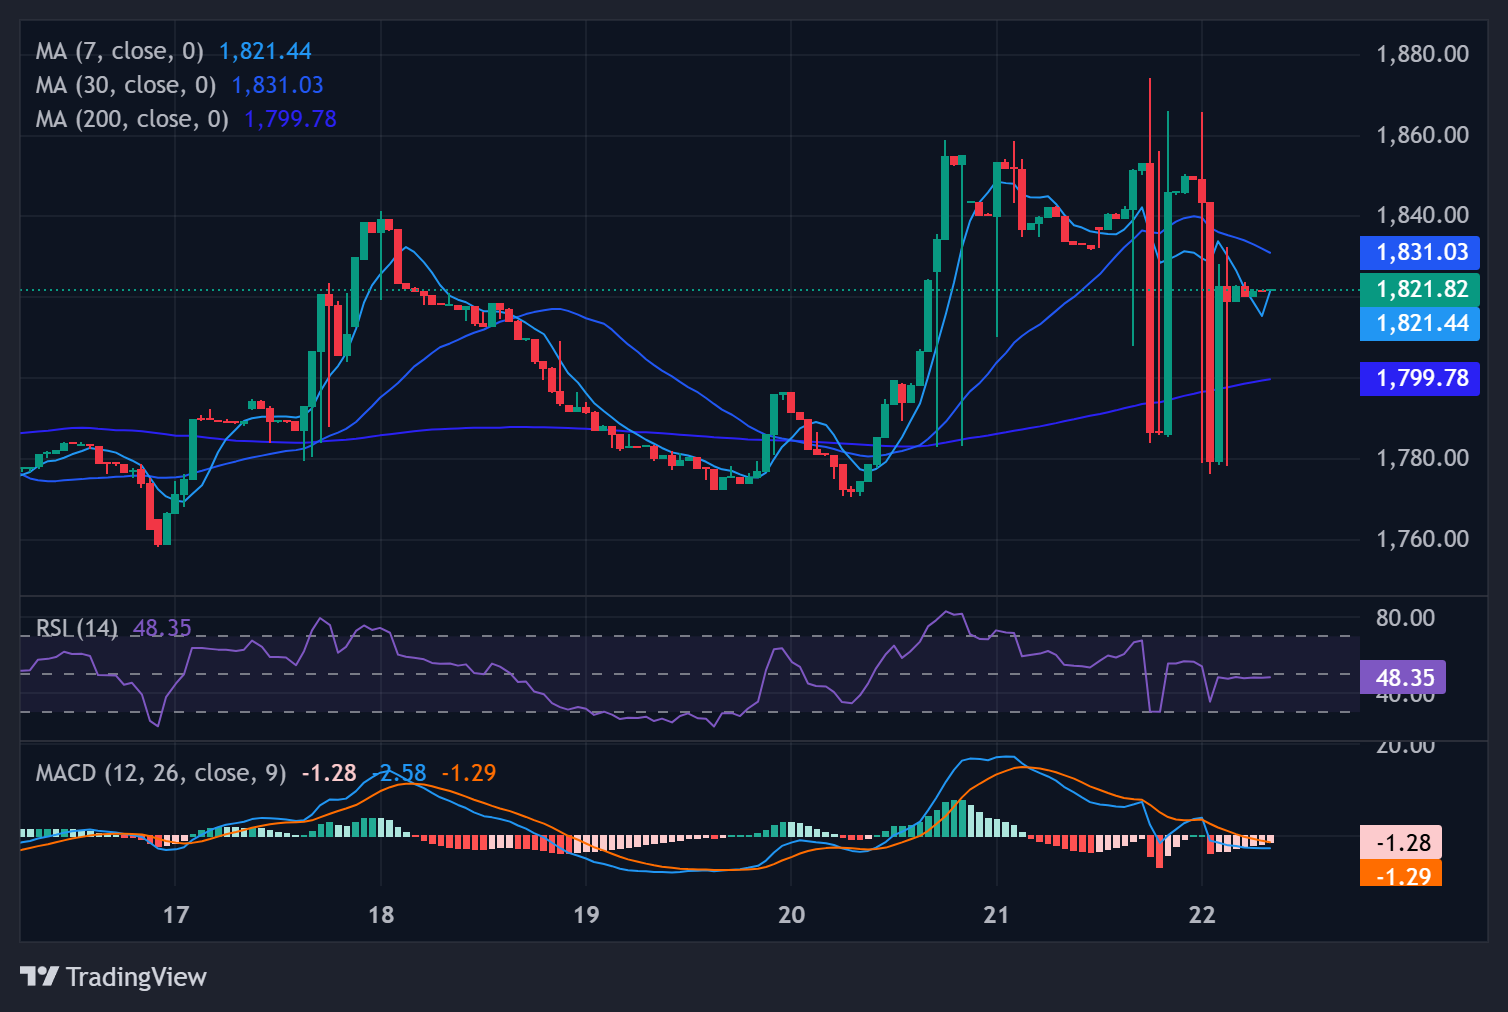
Task: Click the purple 48.35 RSI axis tag
Action: (1403, 678)
